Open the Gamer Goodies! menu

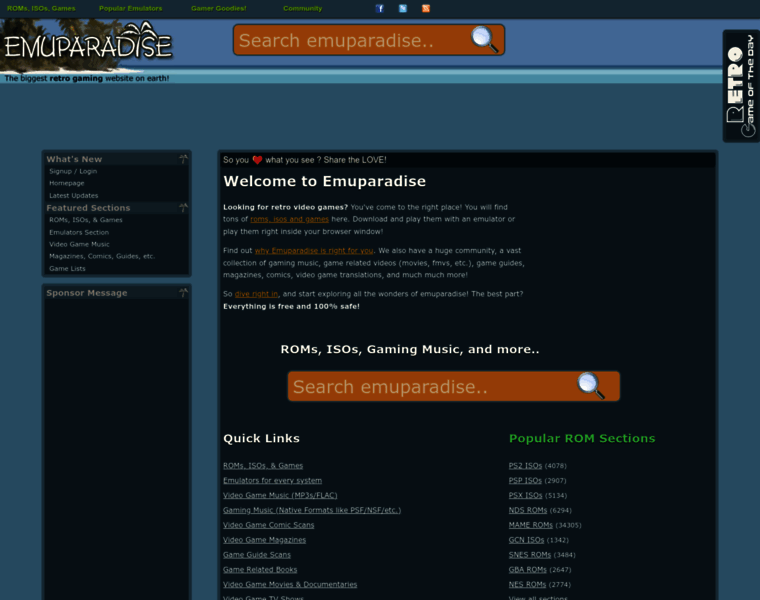pos(219,8)
